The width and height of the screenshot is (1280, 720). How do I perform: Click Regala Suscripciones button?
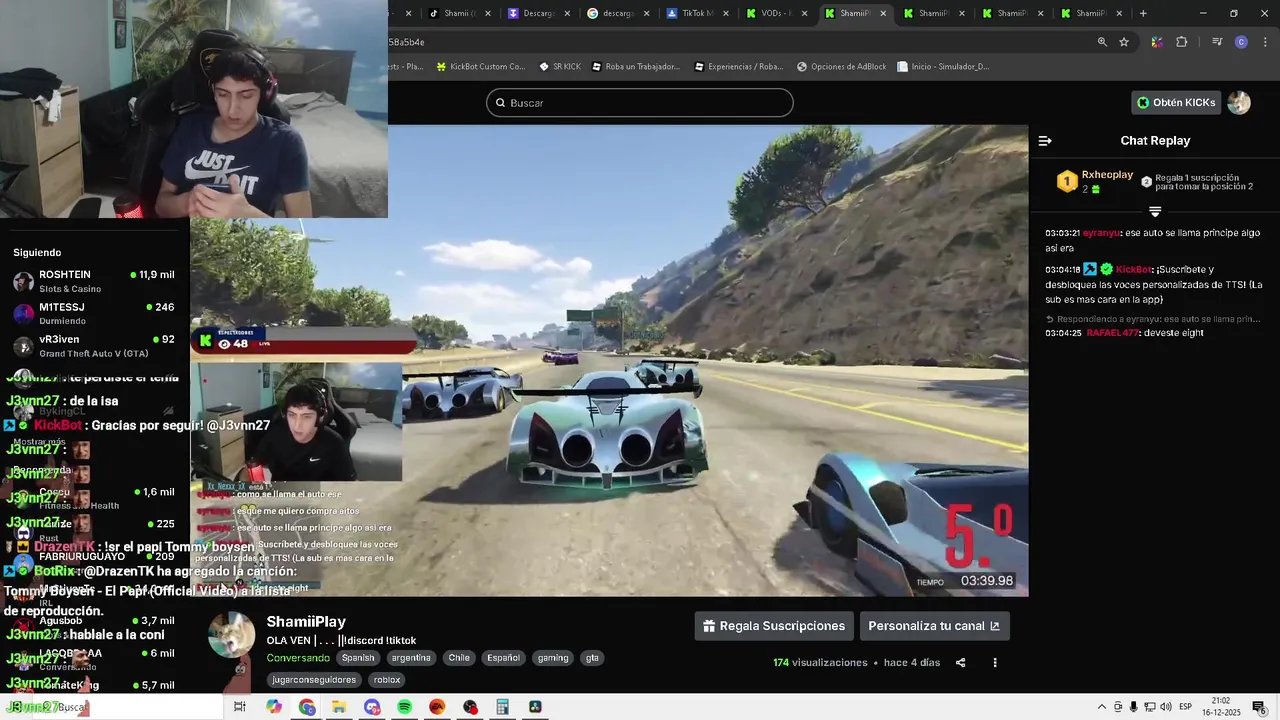click(x=774, y=626)
